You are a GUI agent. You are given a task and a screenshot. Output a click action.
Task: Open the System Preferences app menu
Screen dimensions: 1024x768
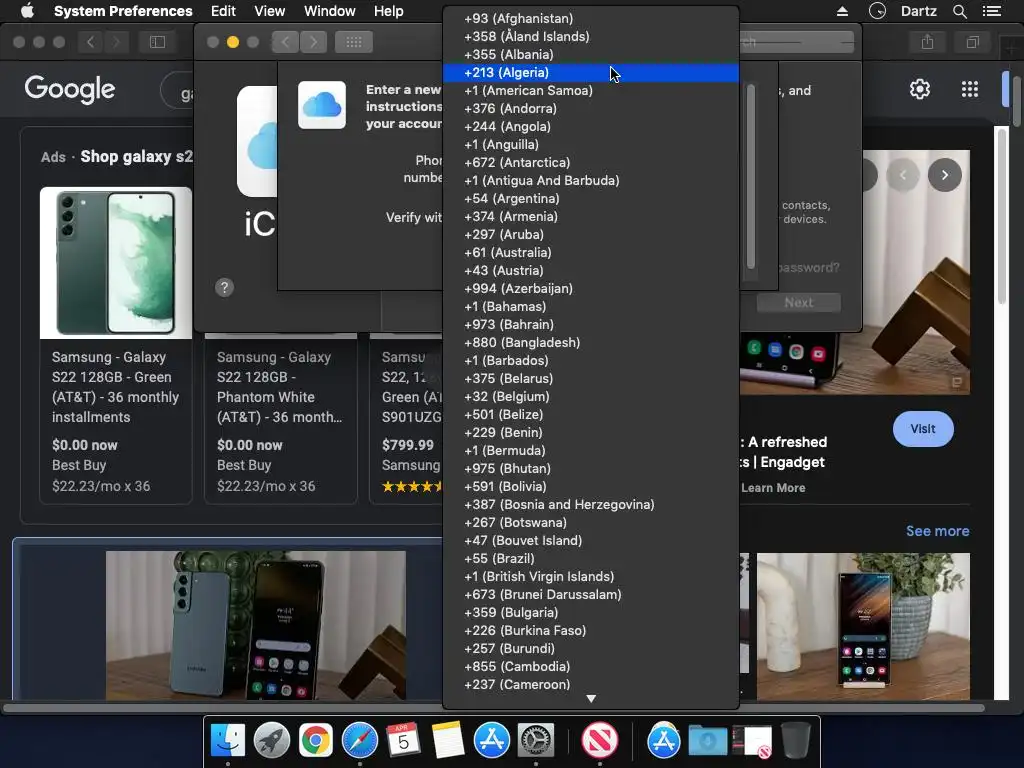(x=123, y=11)
